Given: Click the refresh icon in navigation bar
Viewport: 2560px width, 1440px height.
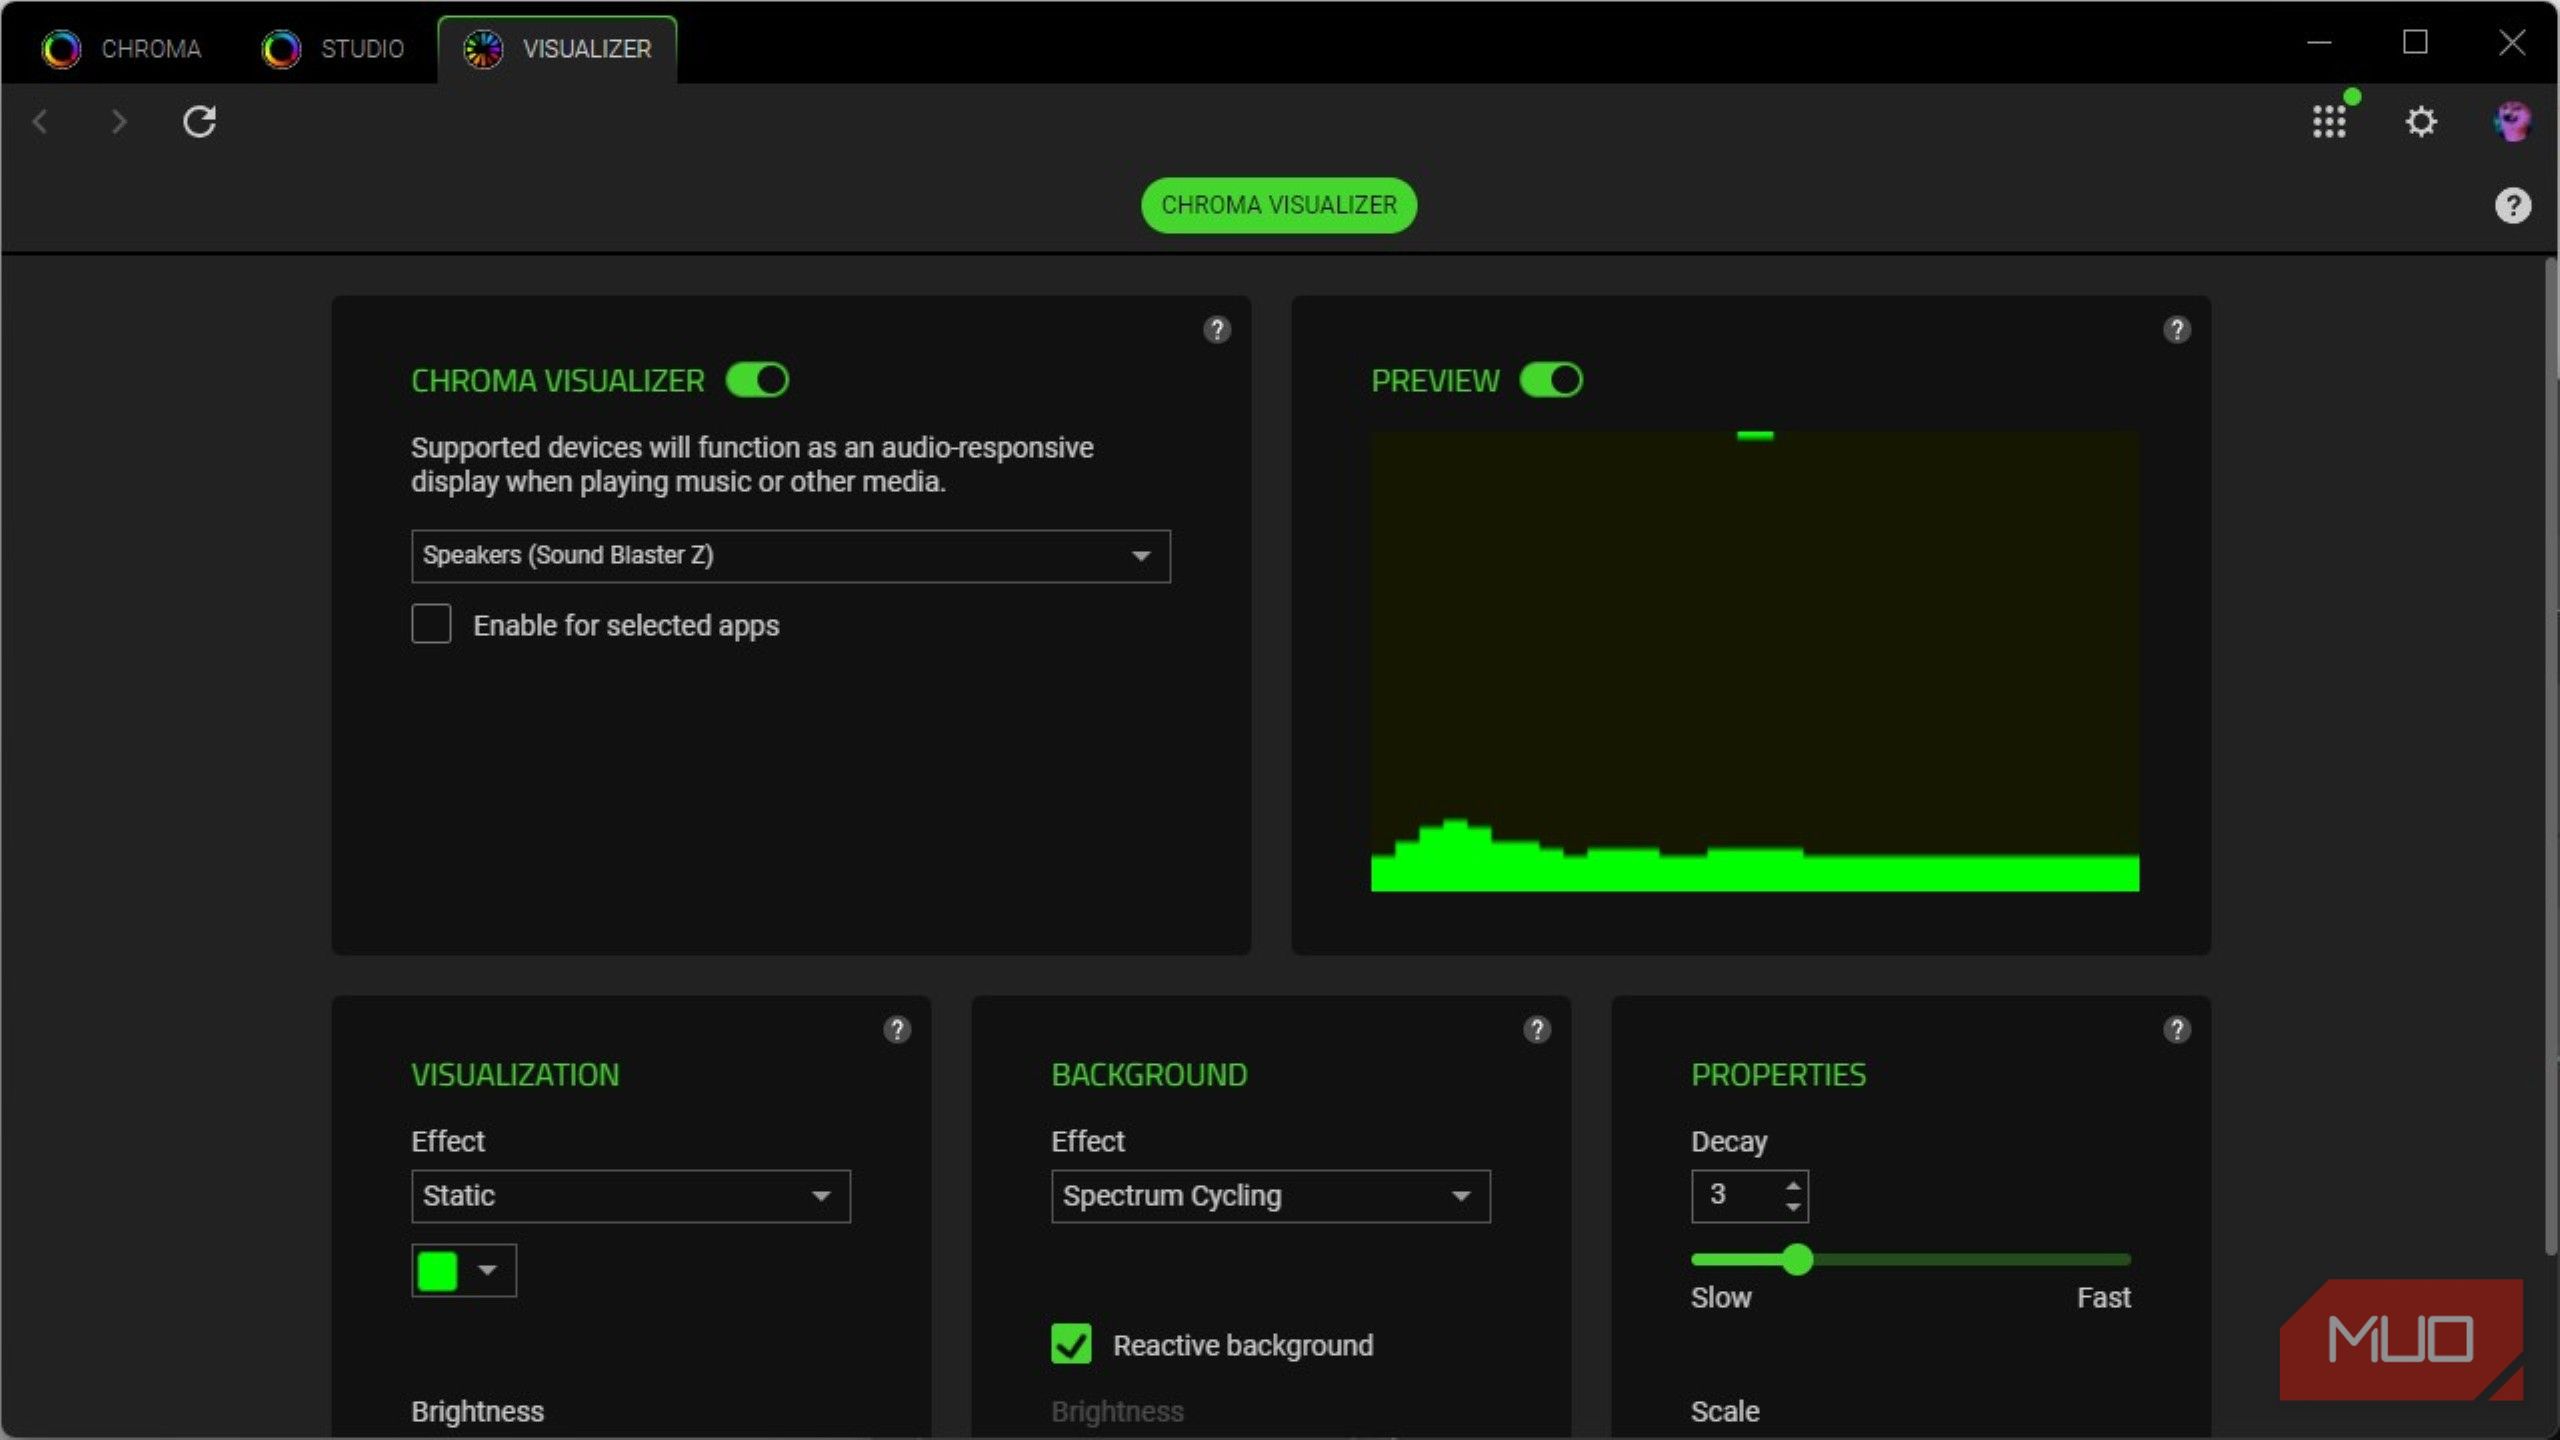Looking at the screenshot, I should tap(199, 122).
